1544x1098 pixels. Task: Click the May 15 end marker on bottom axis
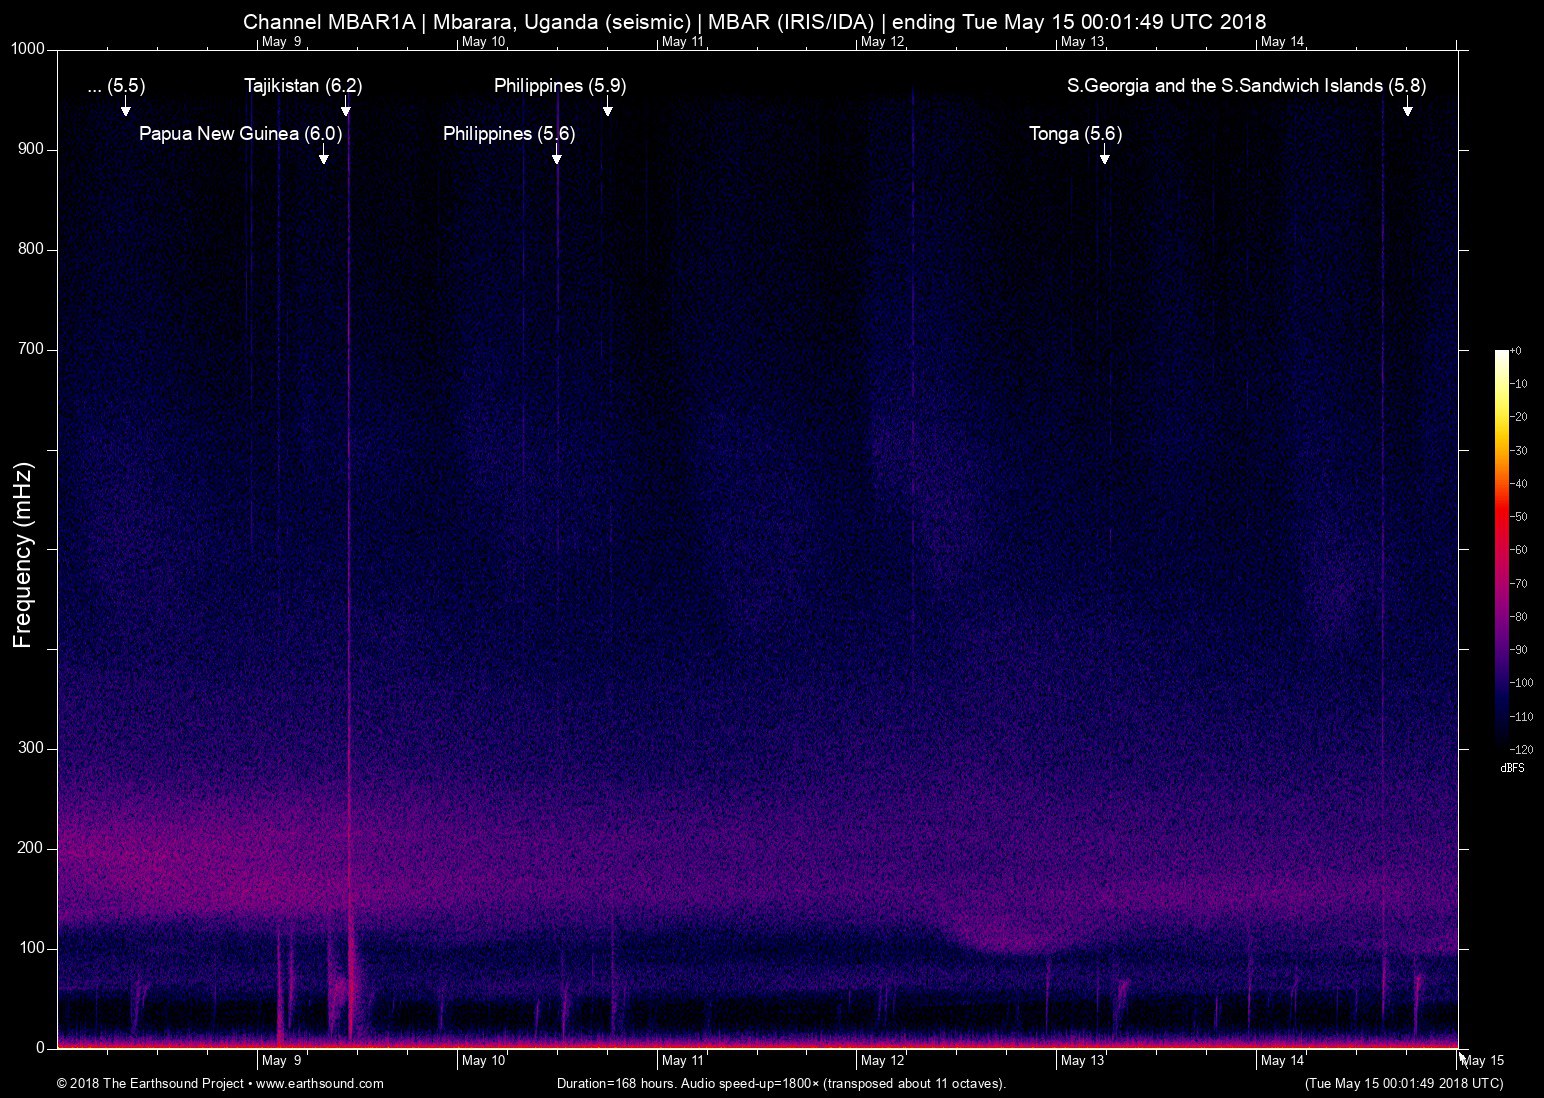click(x=1482, y=1061)
